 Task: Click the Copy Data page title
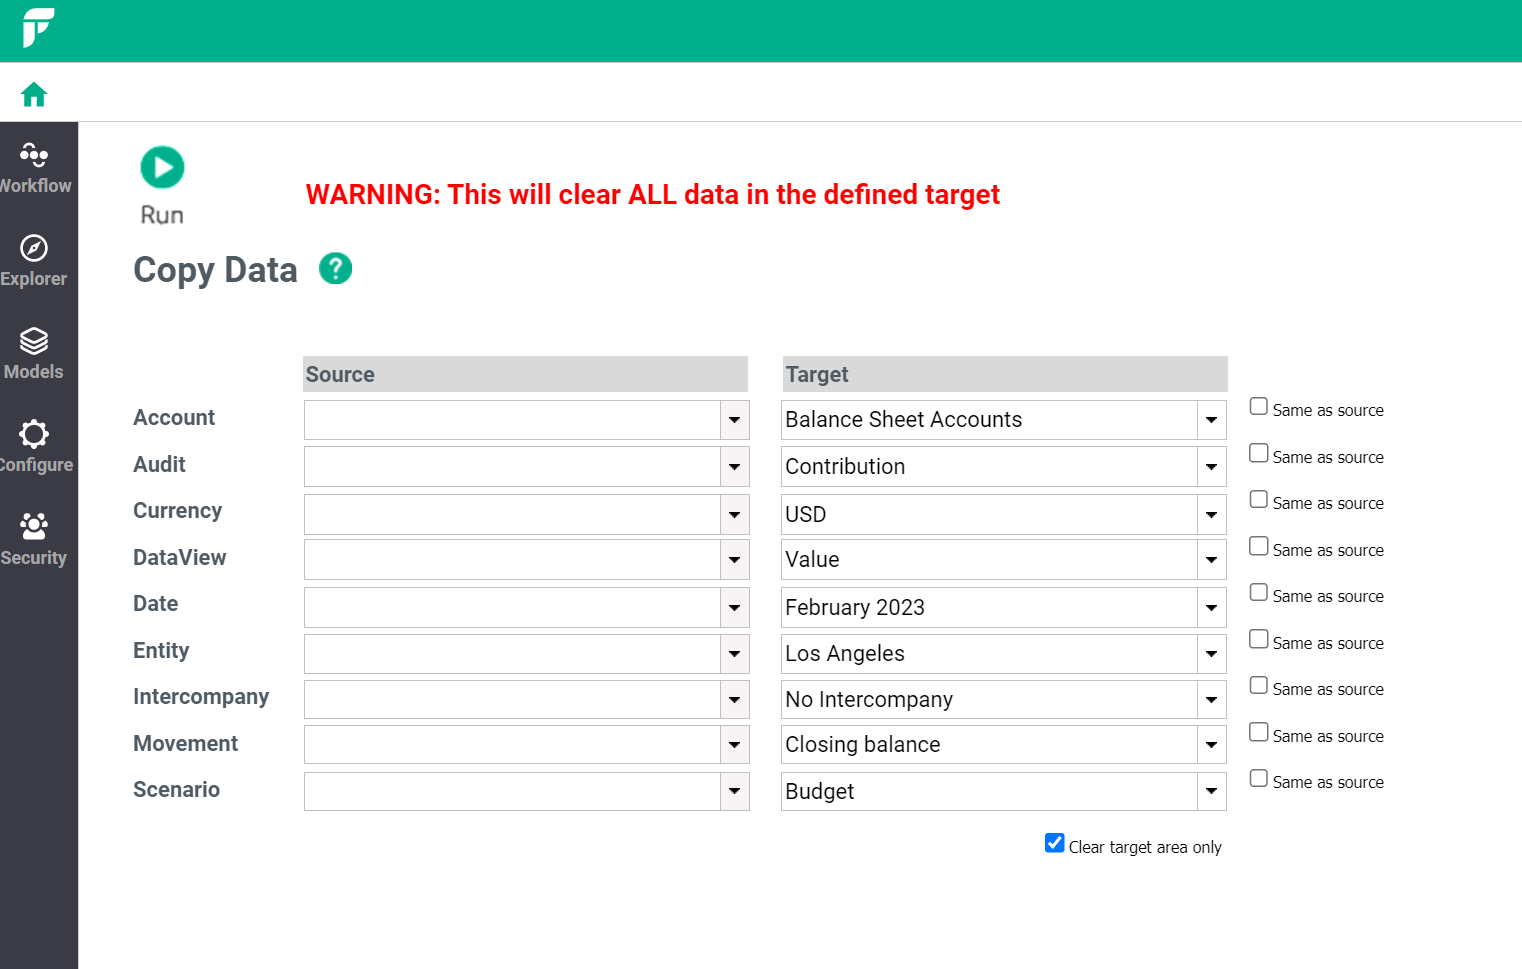[215, 270]
